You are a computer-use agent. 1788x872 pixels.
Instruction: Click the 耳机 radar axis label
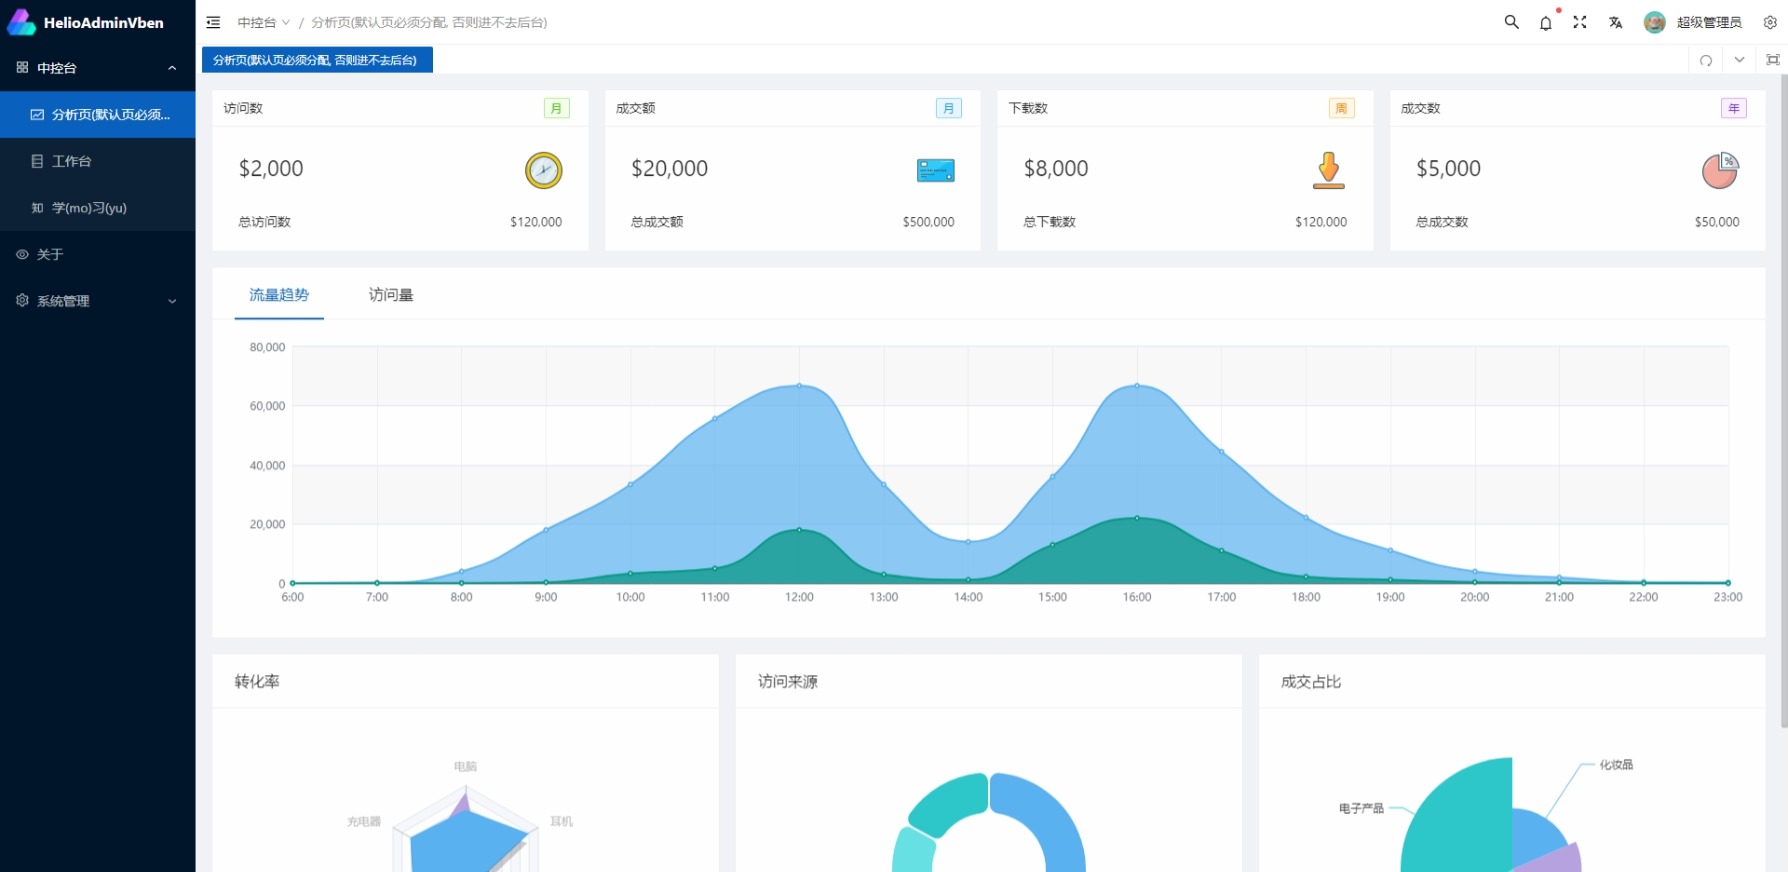coord(561,821)
